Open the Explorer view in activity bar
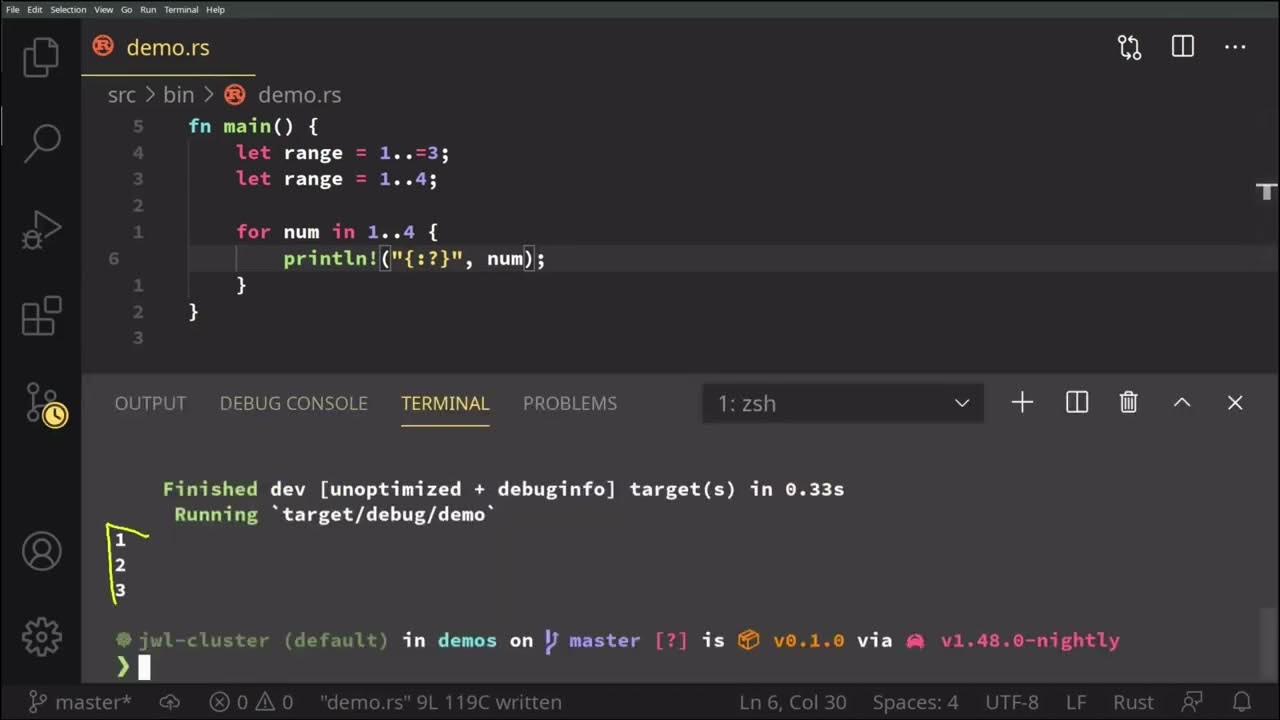 point(41,56)
